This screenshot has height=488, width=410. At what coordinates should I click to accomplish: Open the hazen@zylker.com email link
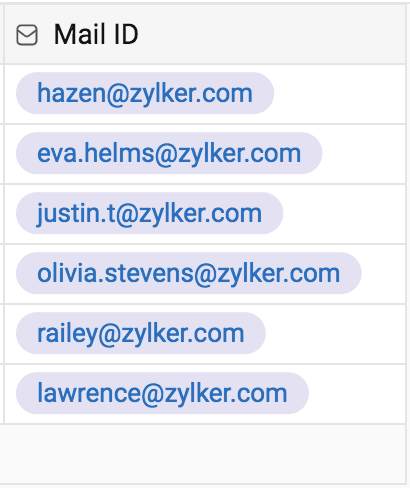tap(145, 93)
